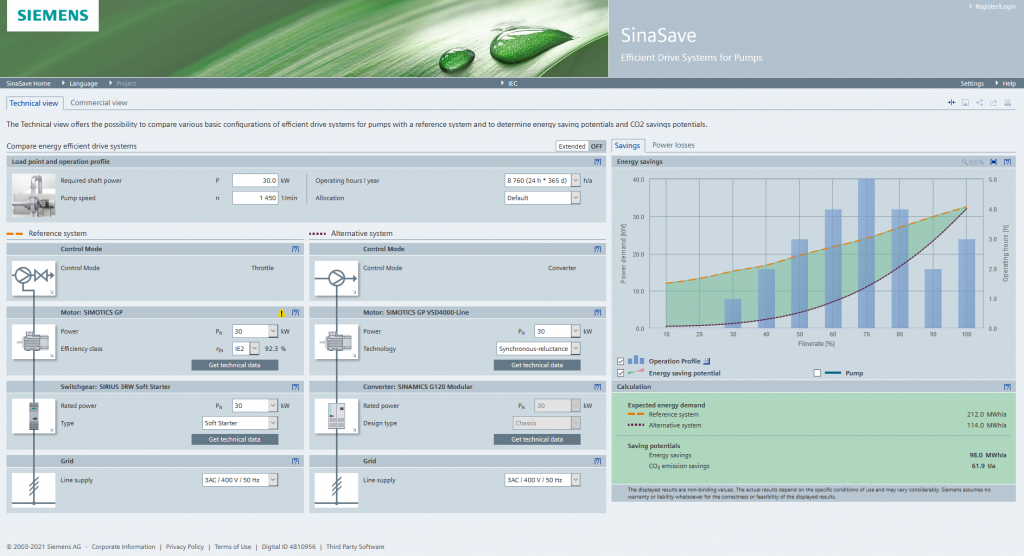1024x556 pixels.
Task: Open the Terms of Use link
Action: (x=232, y=547)
